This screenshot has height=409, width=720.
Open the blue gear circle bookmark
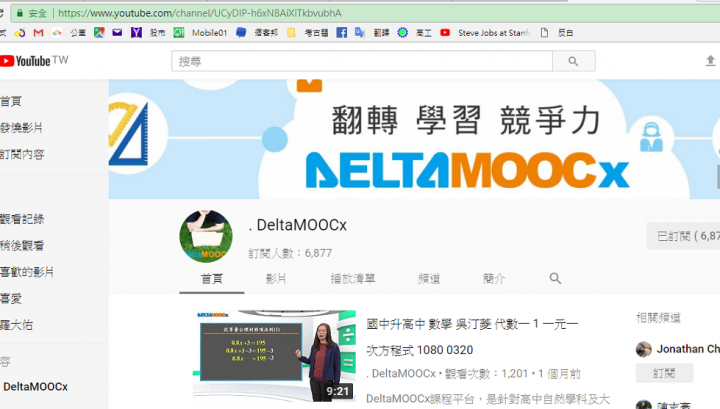[x=403, y=33]
